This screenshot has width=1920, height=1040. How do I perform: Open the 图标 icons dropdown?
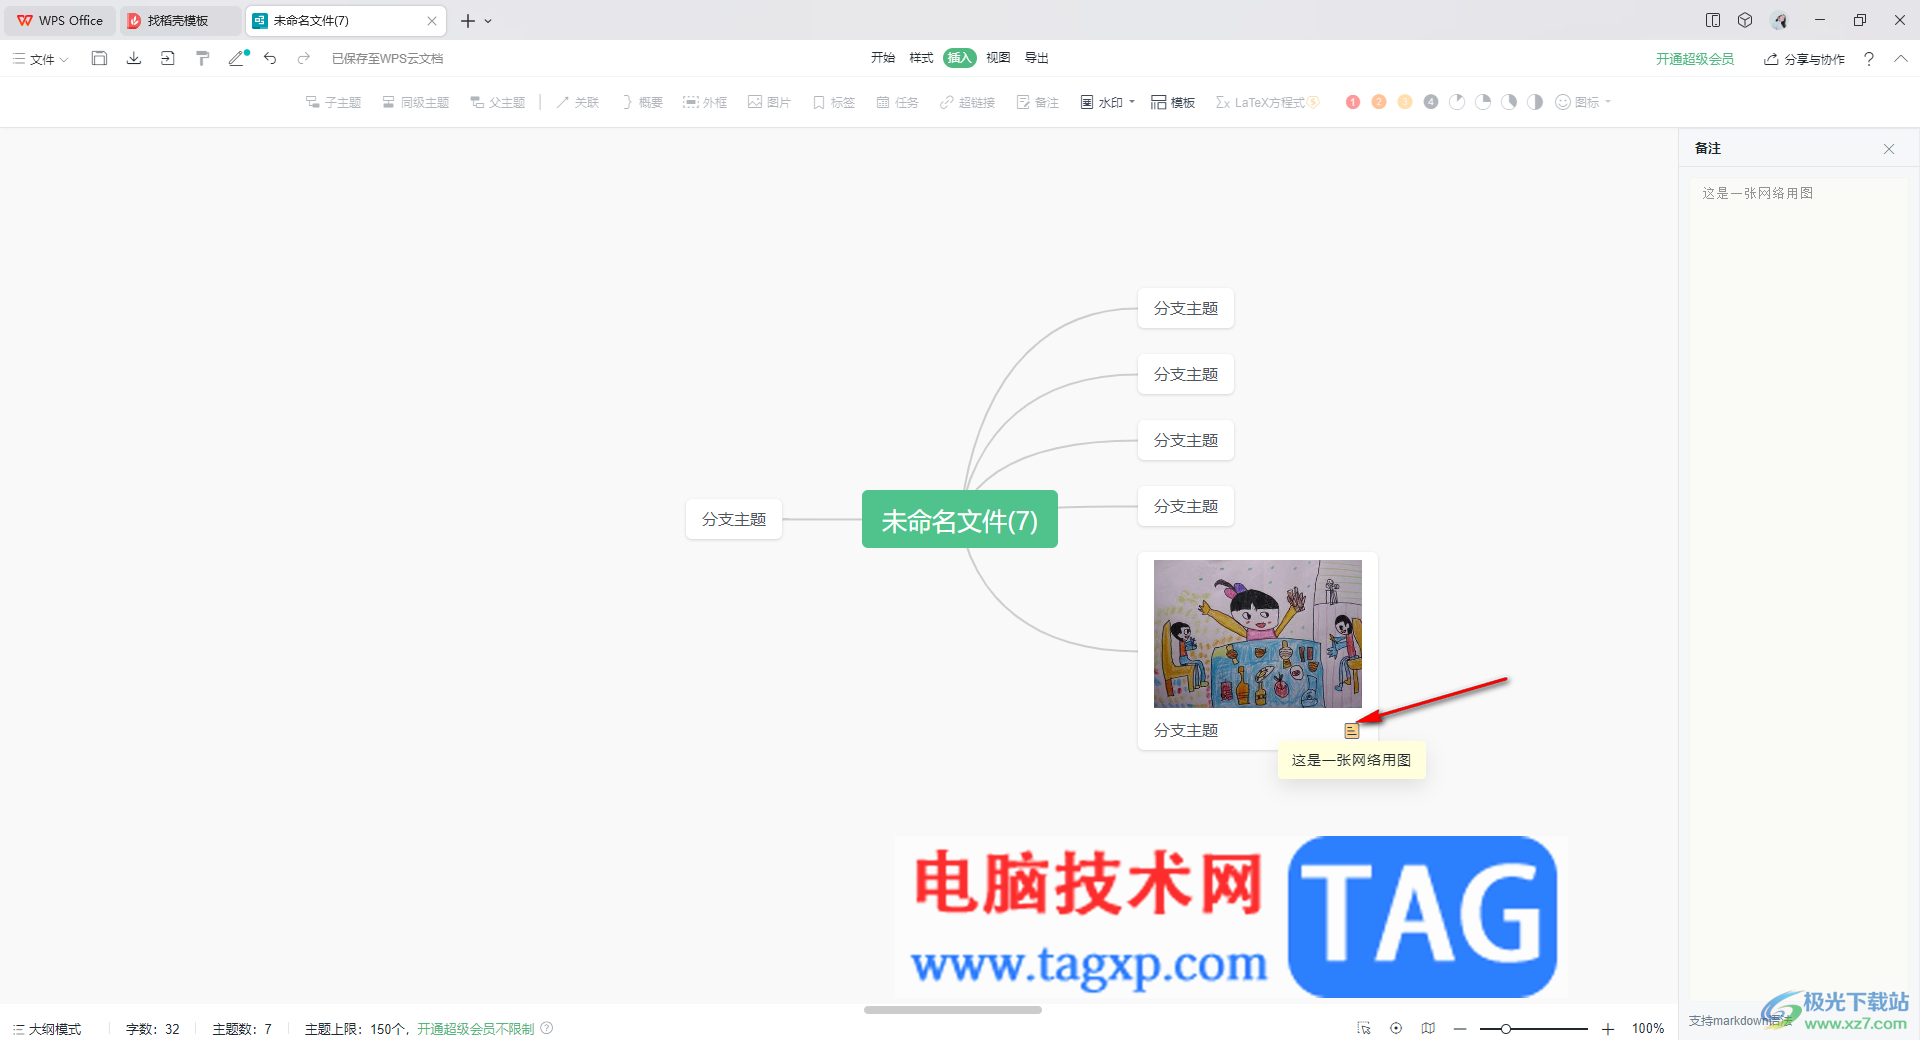[1583, 102]
